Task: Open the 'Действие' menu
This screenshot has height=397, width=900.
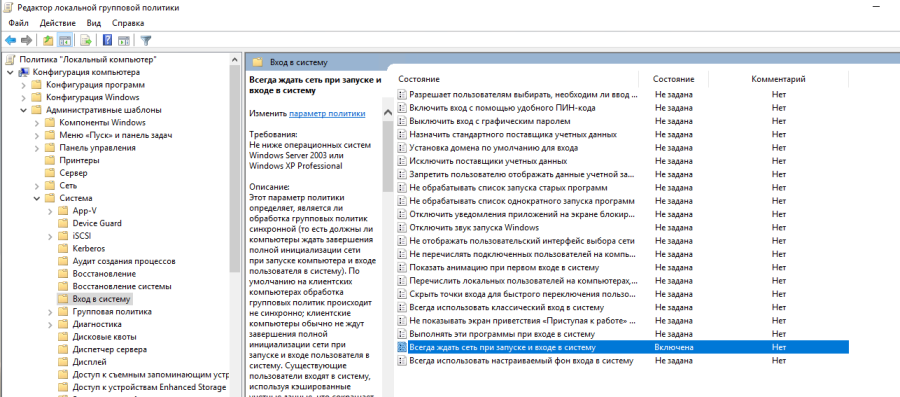Action: tap(57, 23)
